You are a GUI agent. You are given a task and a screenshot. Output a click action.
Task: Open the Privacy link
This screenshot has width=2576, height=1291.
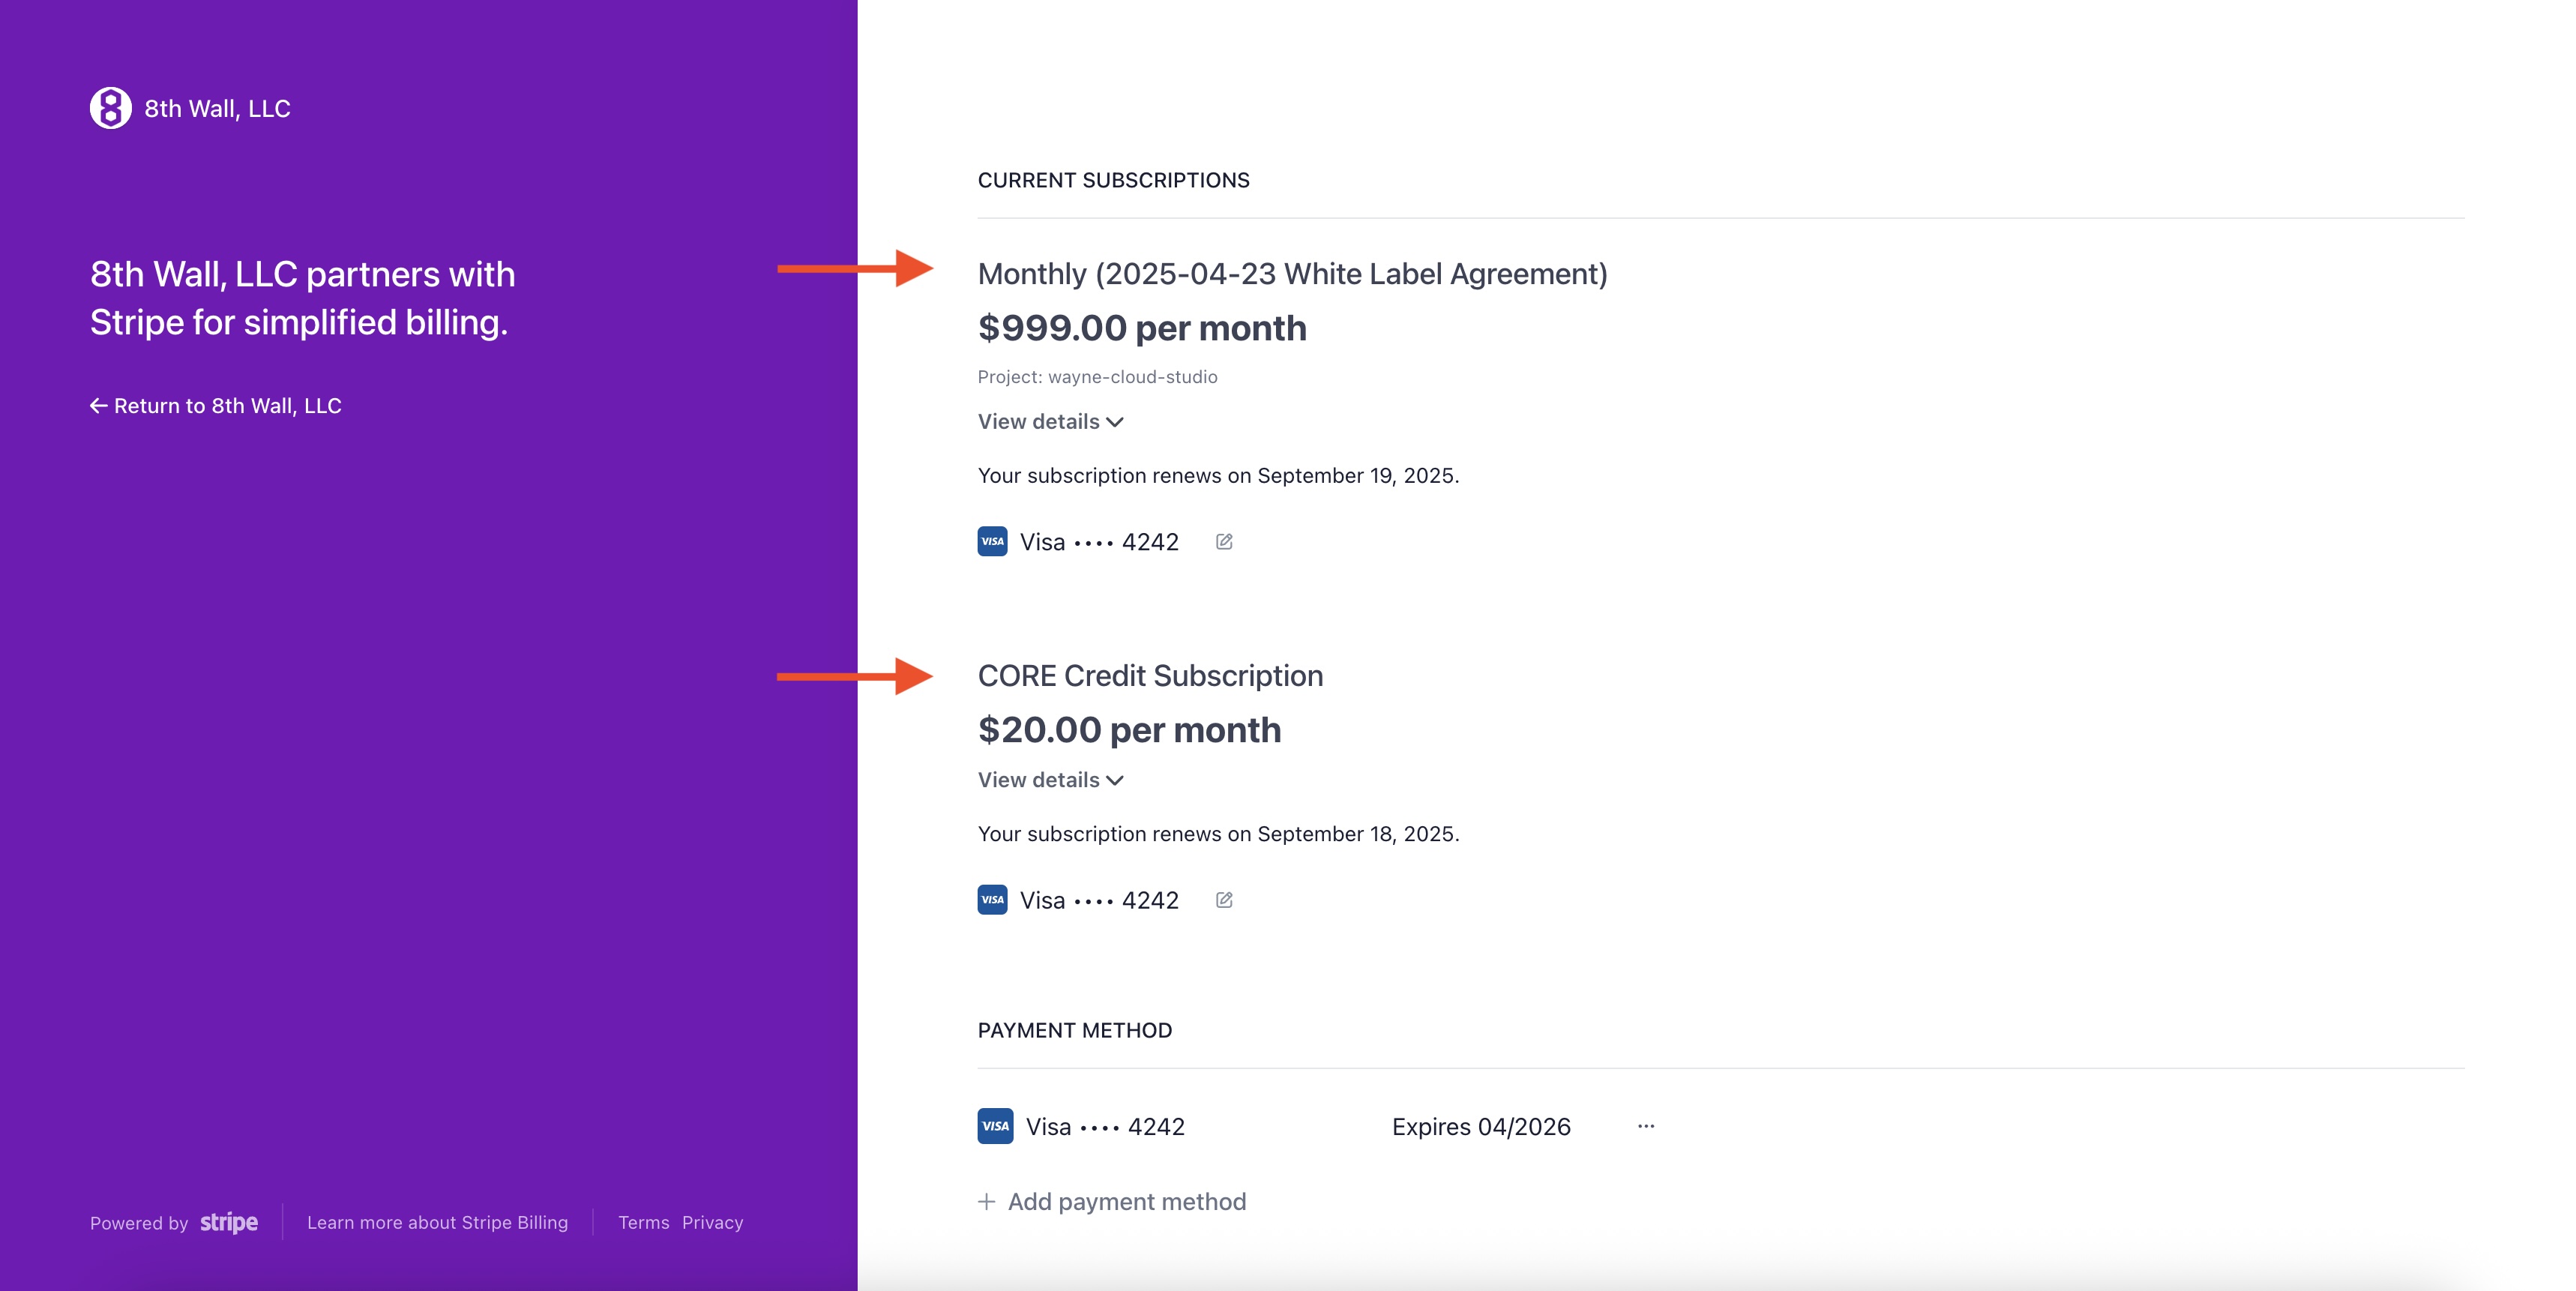pyautogui.click(x=712, y=1222)
